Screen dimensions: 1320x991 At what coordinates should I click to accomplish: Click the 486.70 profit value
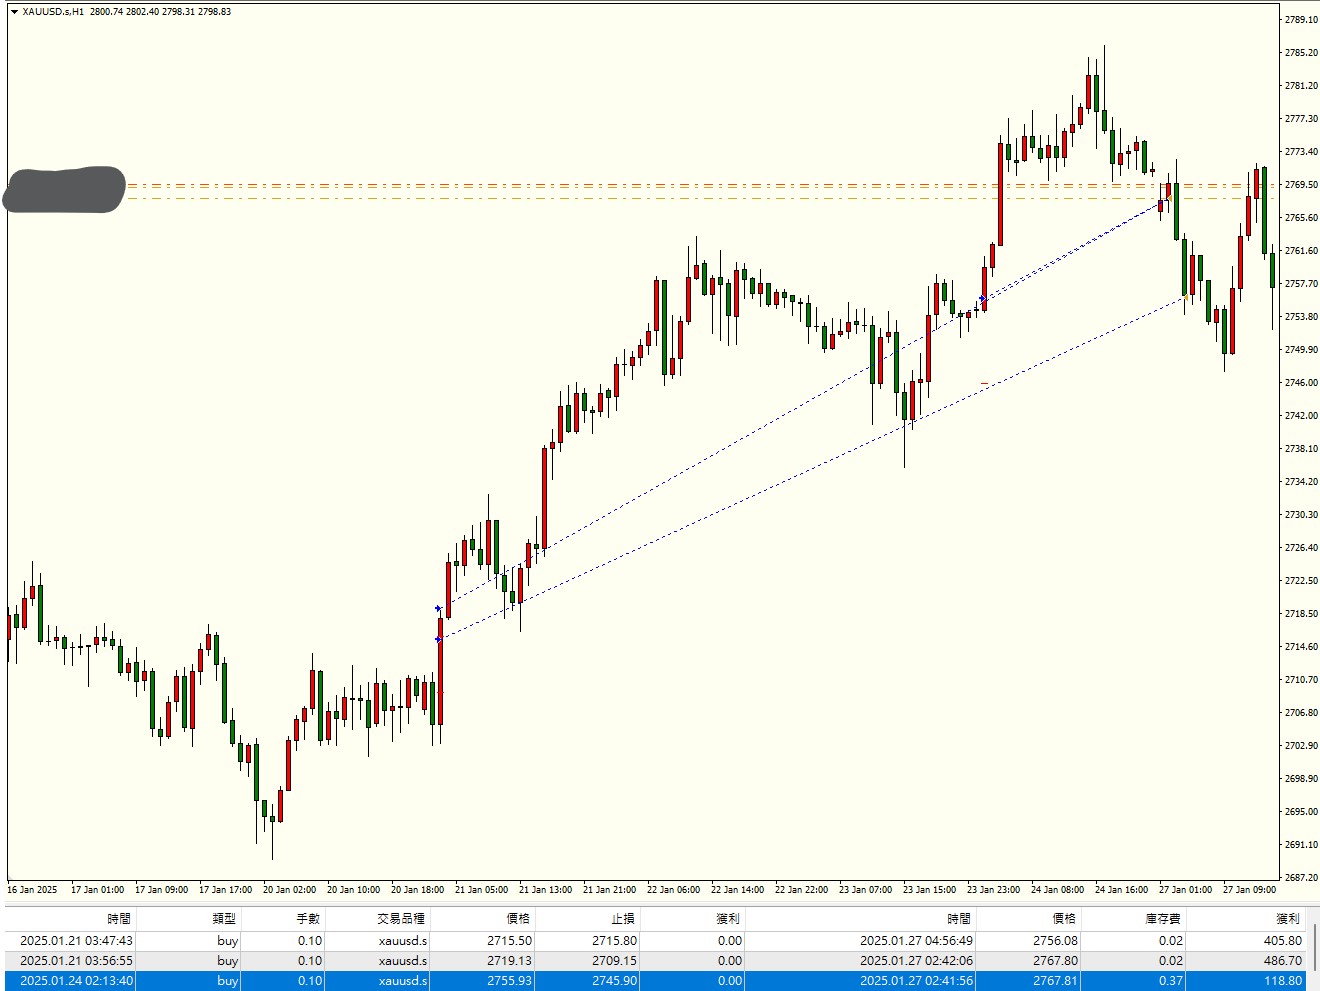[x=1282, y=960]
